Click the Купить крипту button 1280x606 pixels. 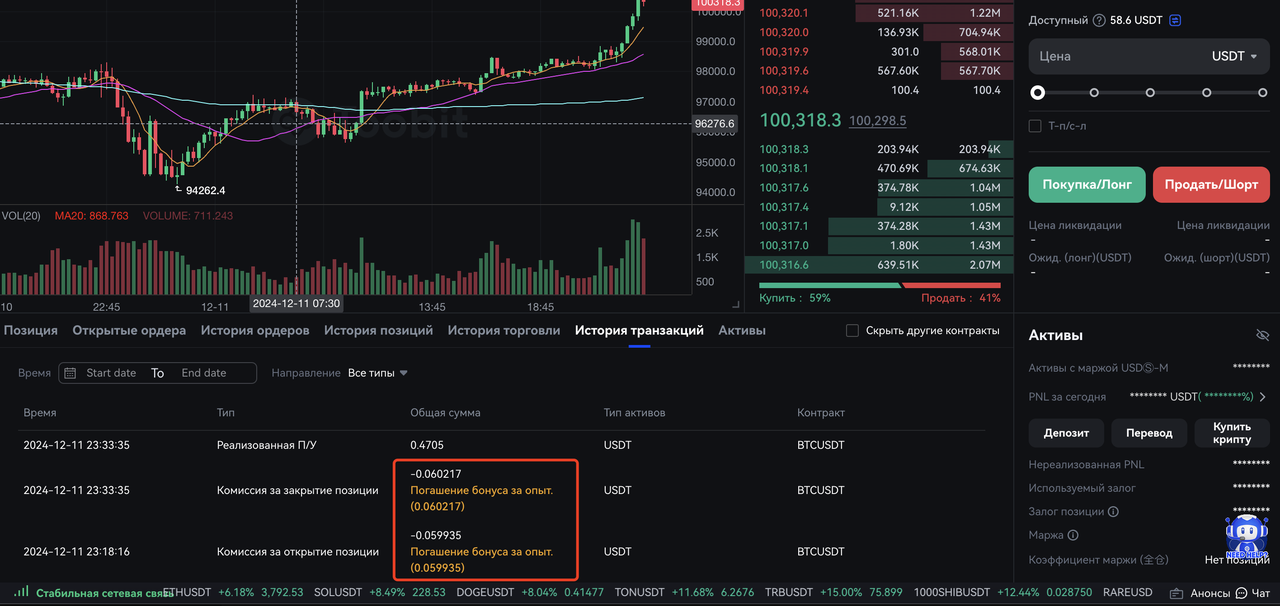pos(1232,433)
